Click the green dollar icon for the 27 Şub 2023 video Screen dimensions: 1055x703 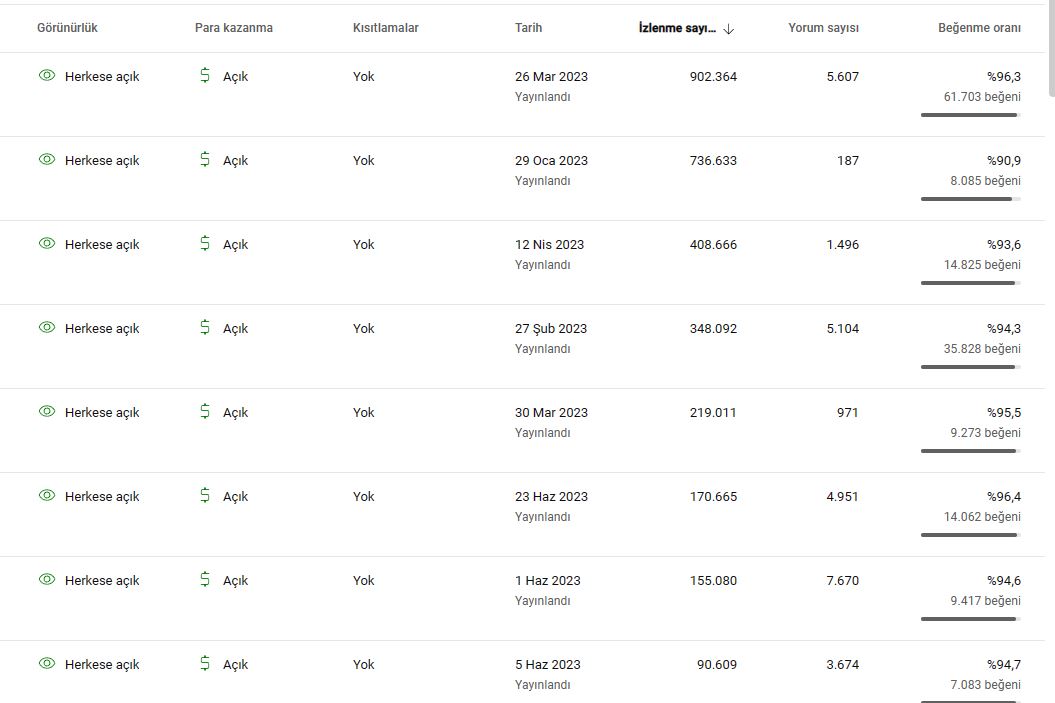click(205, 327)
